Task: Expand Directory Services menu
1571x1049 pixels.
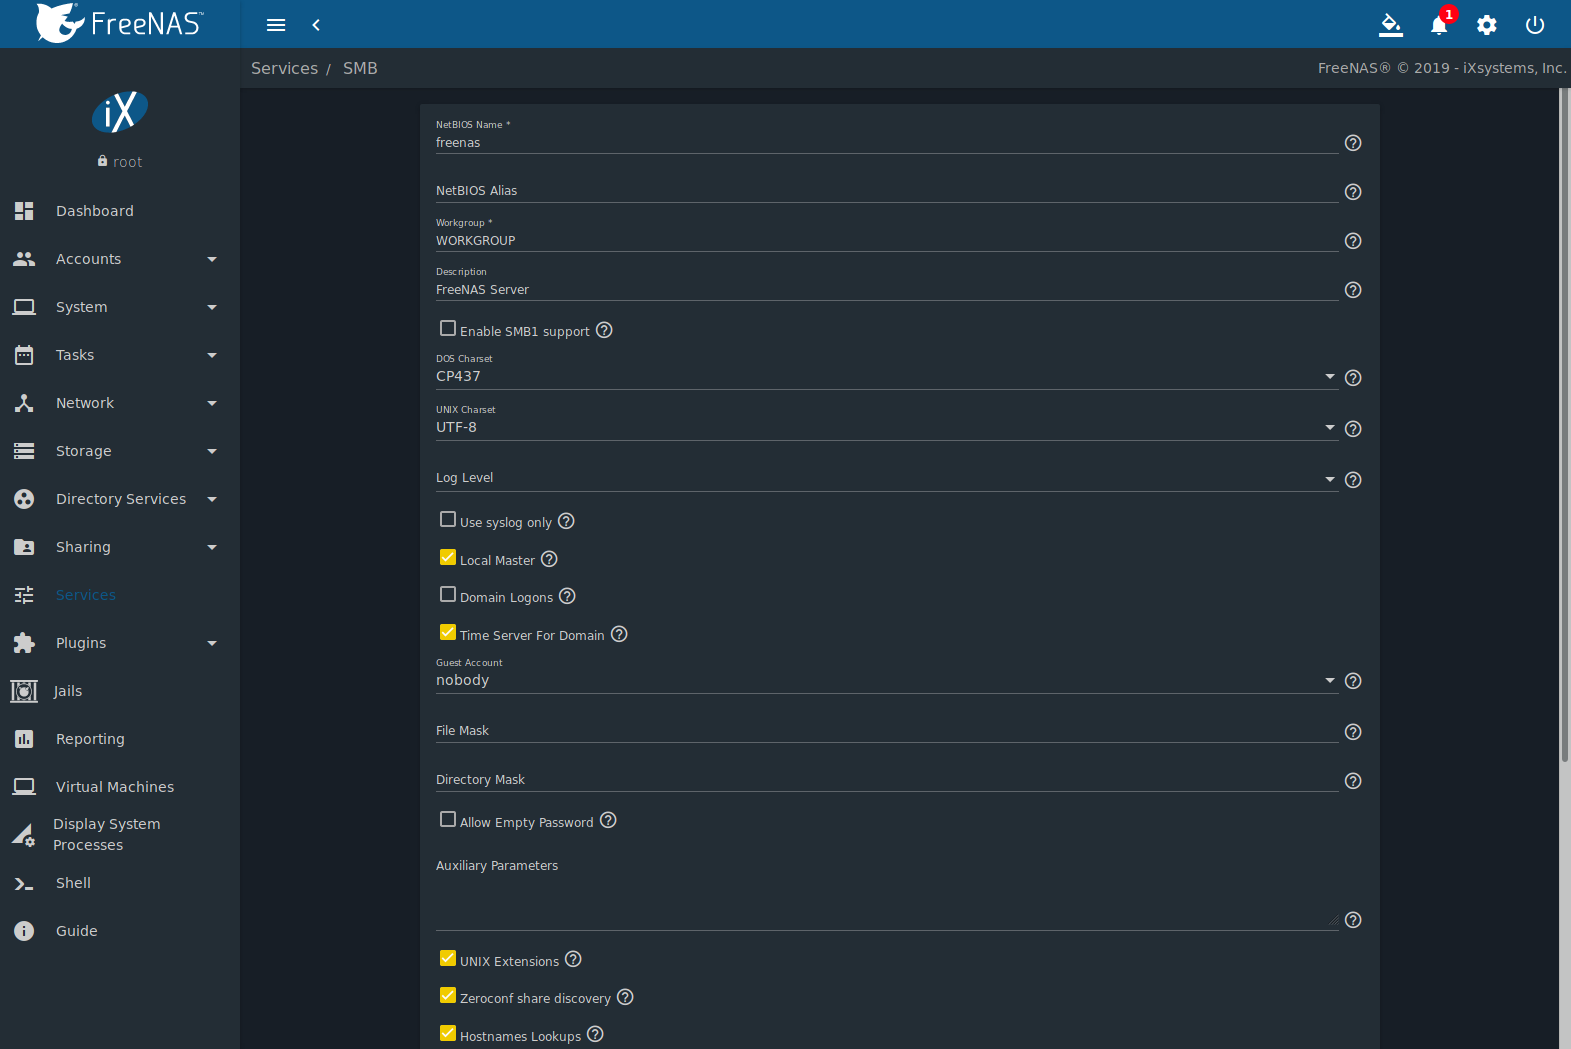Action: pyautogui.click(x=120, y=499)
